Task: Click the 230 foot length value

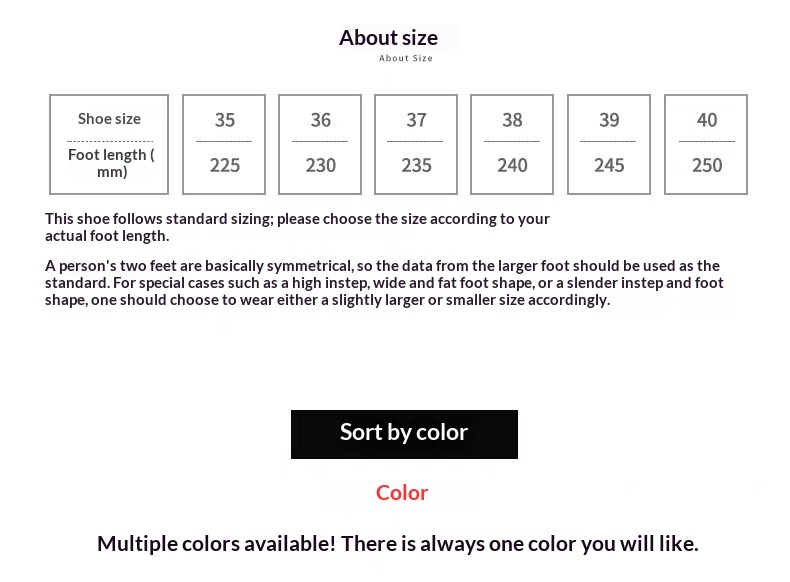Action: 320,165
